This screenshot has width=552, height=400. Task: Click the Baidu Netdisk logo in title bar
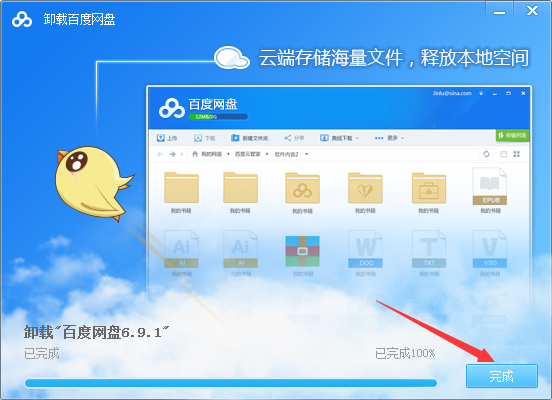pos(22,19)
